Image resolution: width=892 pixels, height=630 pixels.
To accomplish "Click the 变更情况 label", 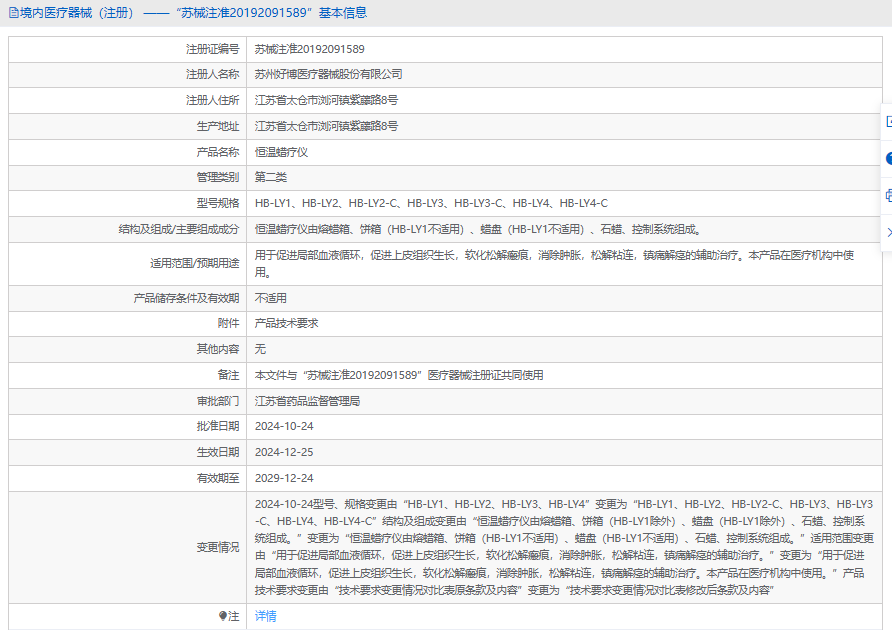I will pos(218,547).
